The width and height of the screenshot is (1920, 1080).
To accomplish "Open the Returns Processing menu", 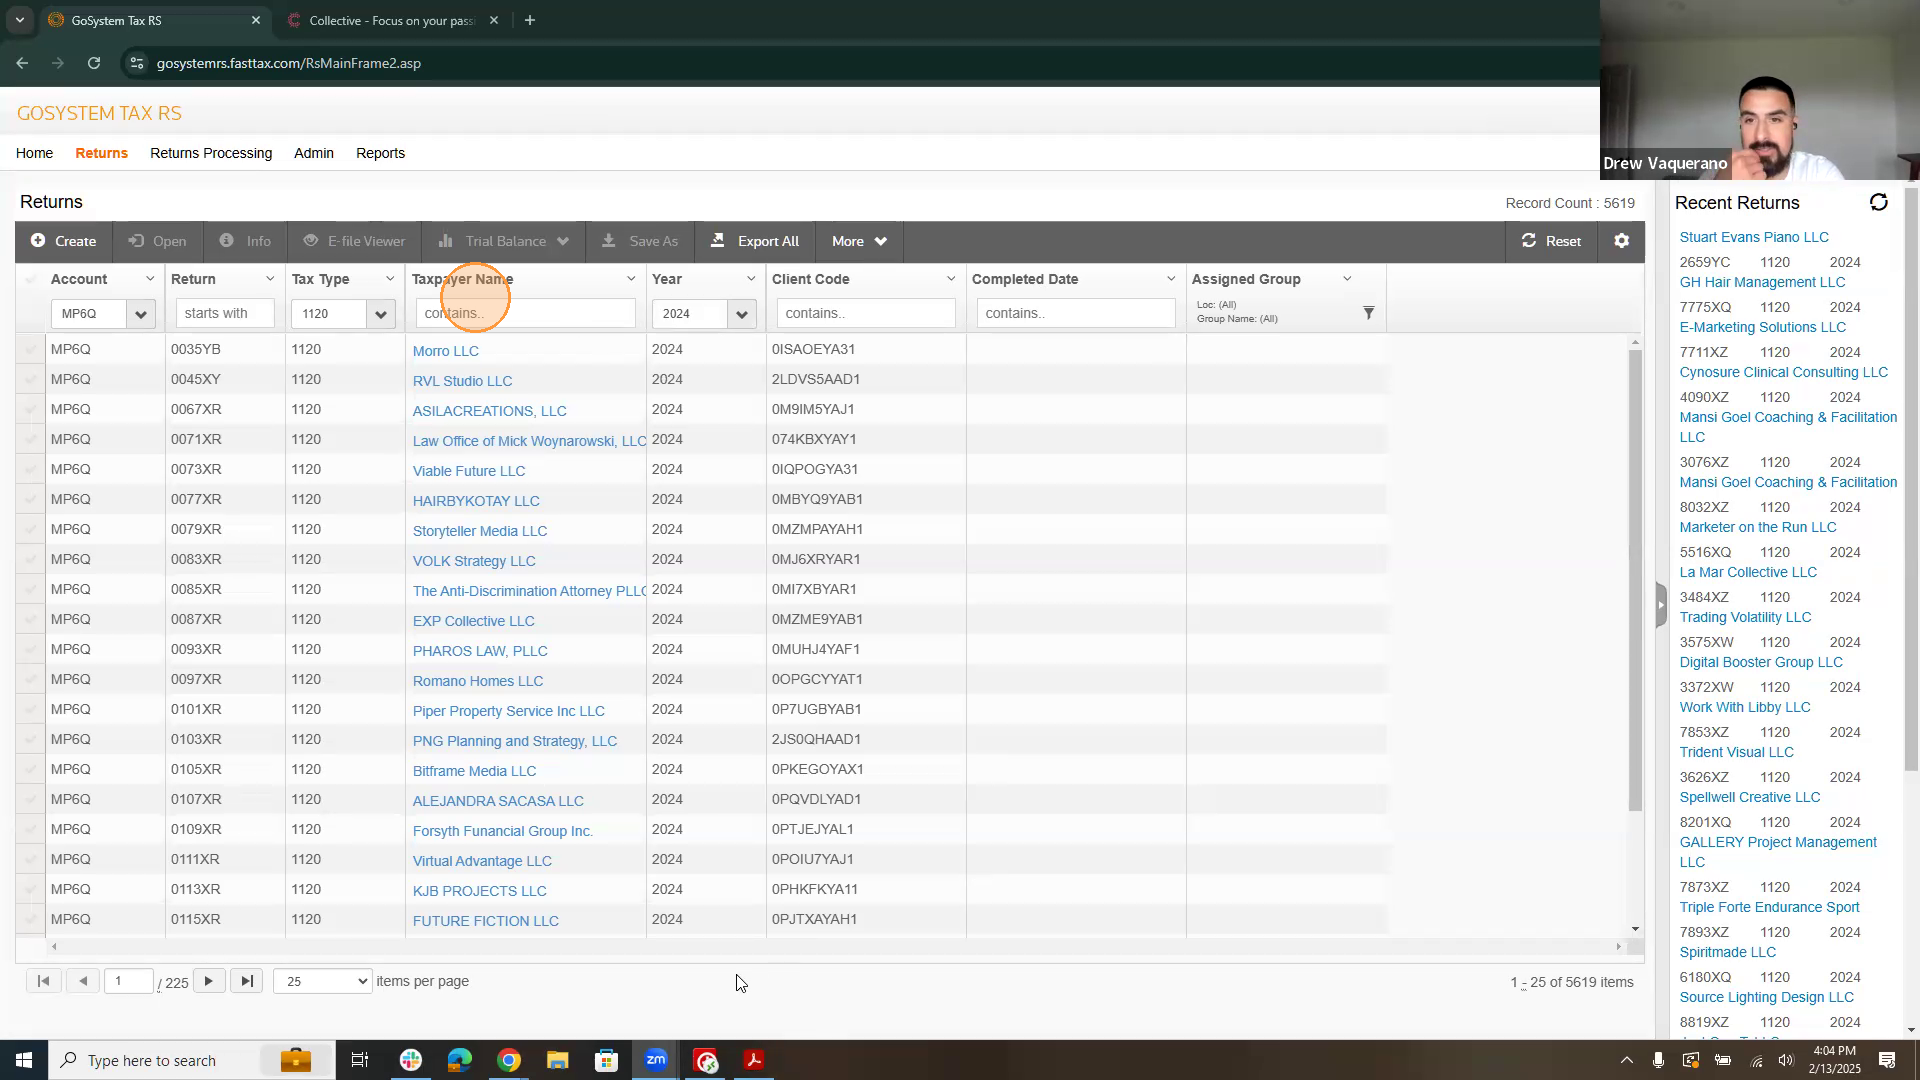I will coord(211,153).
